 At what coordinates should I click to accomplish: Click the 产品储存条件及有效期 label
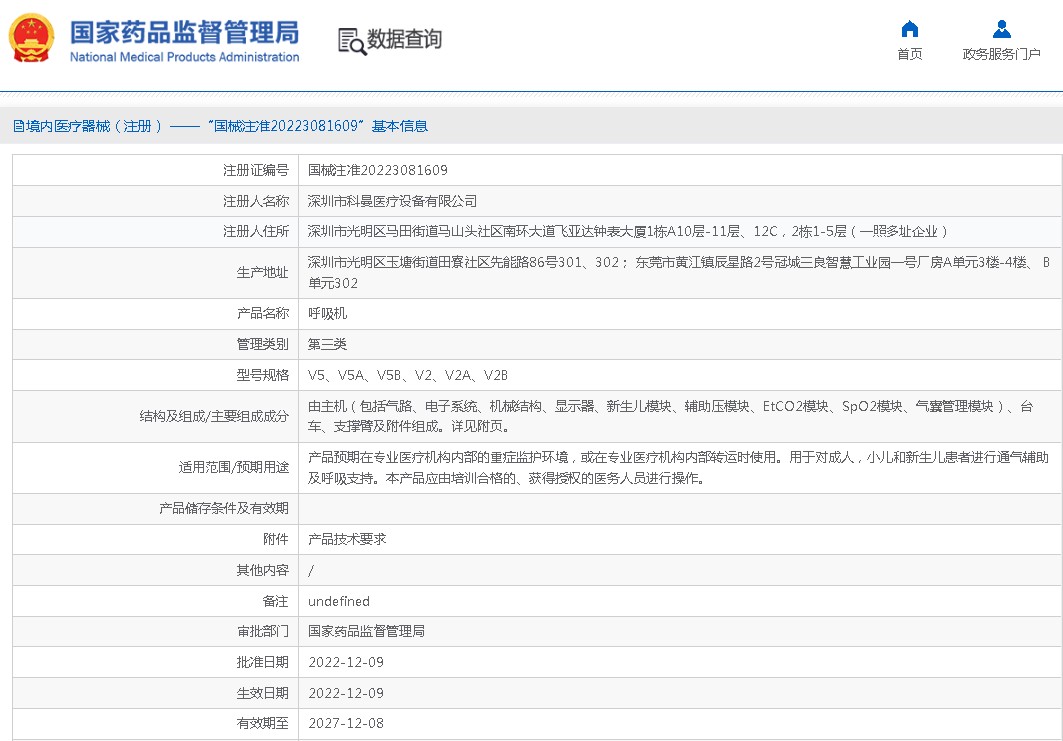tap(224, 508)
